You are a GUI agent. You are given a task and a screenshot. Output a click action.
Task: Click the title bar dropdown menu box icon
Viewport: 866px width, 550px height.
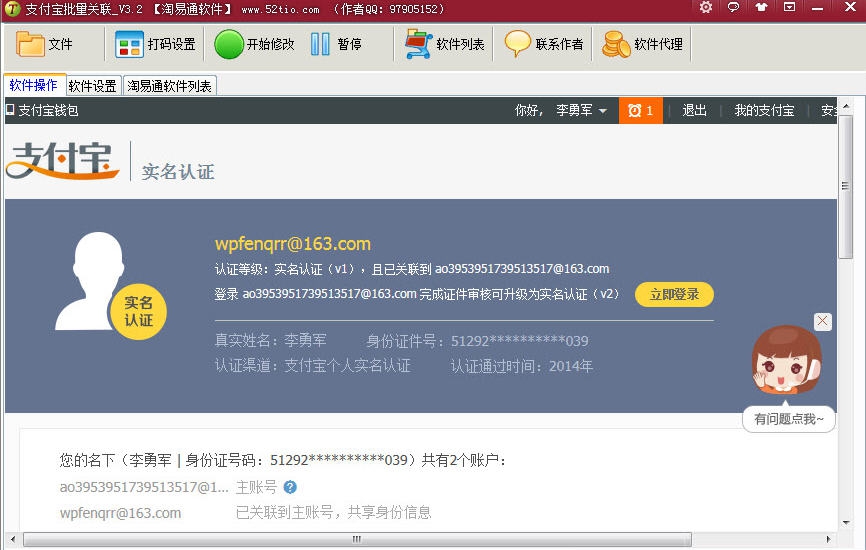tap(790, 7)
